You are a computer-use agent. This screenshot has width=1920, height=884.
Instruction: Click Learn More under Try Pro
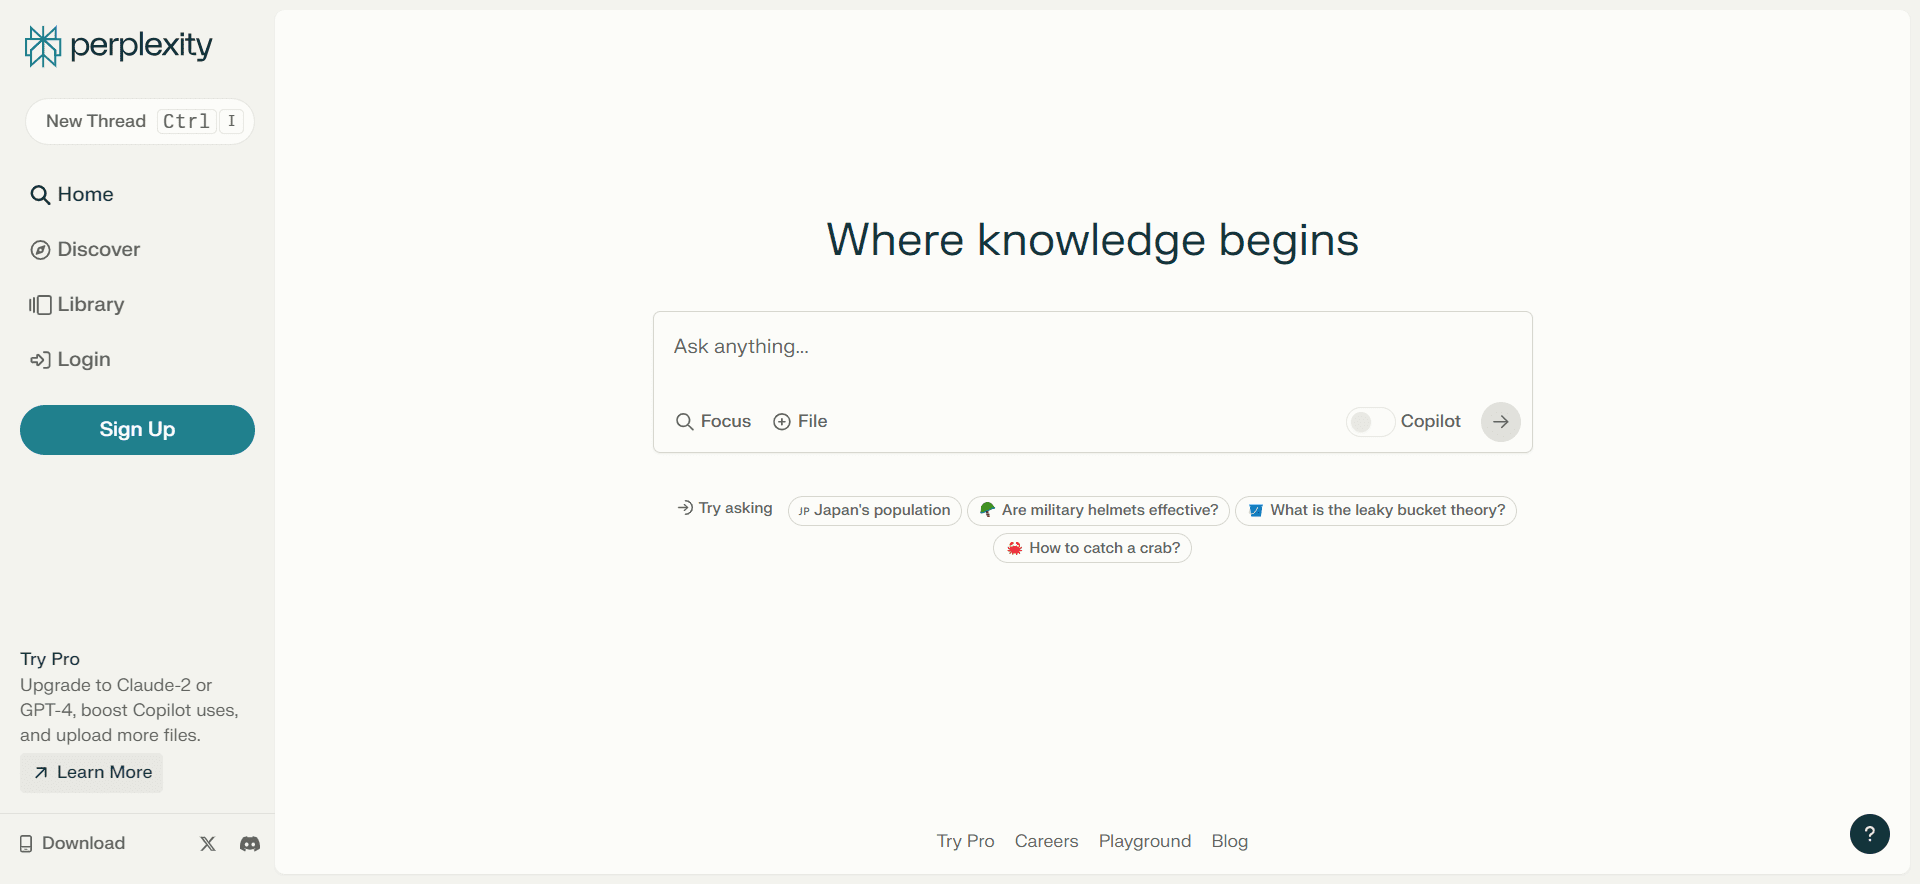(x=92, y=773)
